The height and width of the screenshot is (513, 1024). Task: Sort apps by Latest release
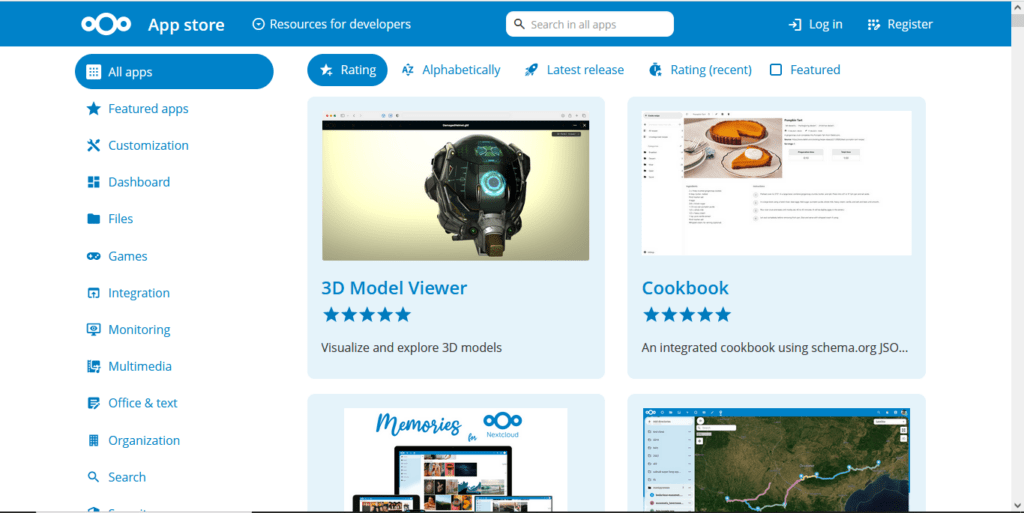click(x=574, y=70)
